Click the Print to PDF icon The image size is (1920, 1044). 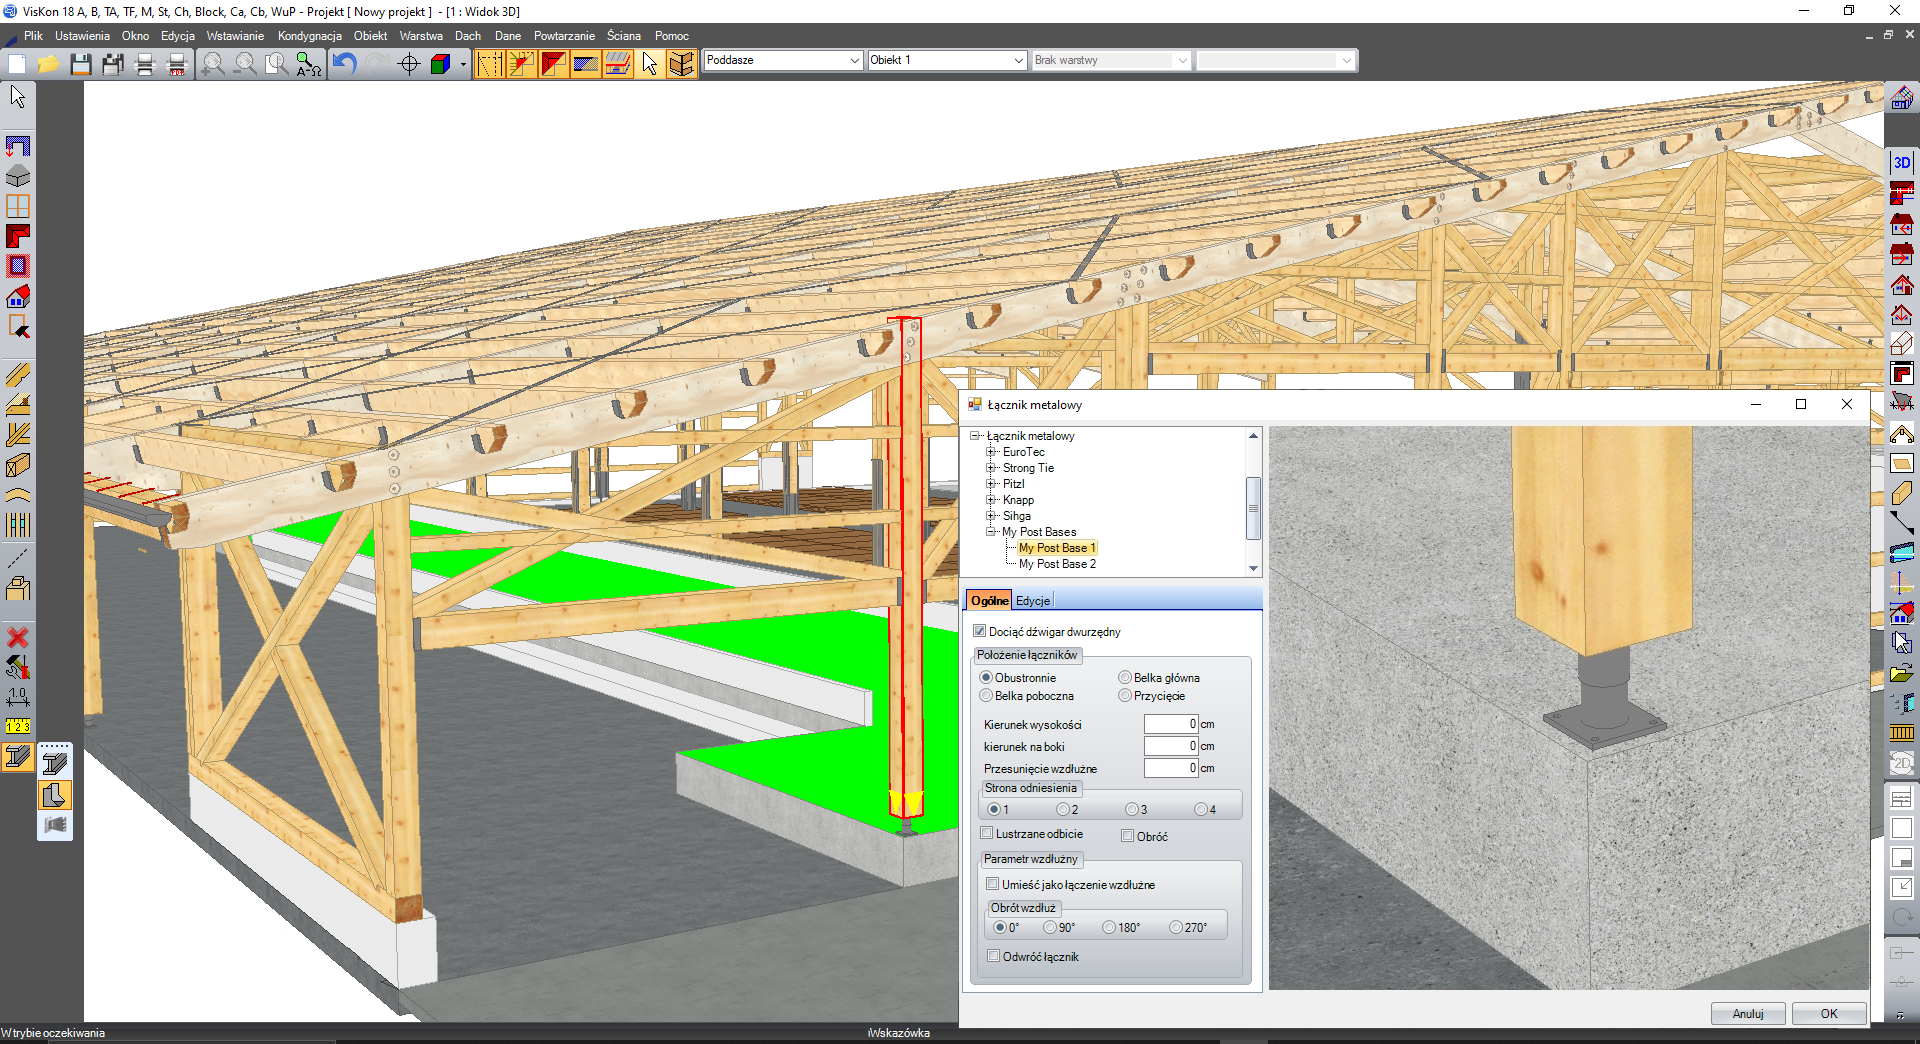pos(177,64)
